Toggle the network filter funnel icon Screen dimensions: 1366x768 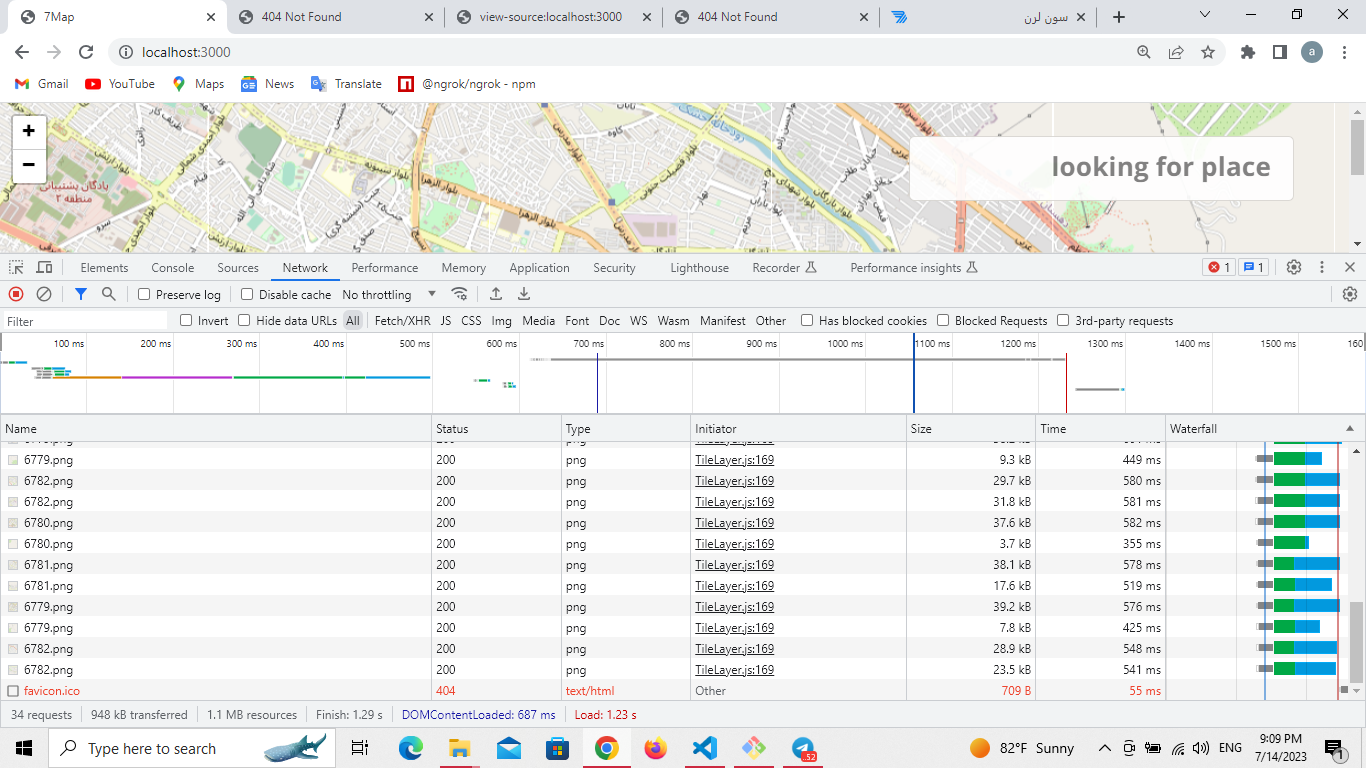point(81,294)
